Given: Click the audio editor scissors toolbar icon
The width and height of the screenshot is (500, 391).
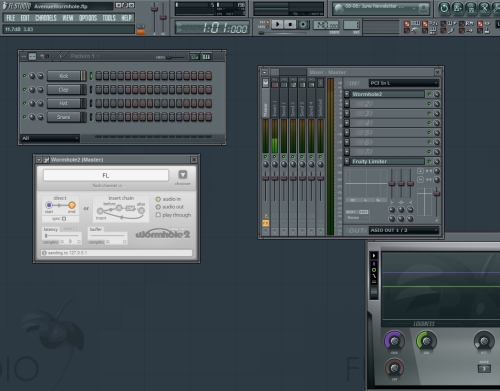Looking at the screenshot, I should (x=484, y=8).
